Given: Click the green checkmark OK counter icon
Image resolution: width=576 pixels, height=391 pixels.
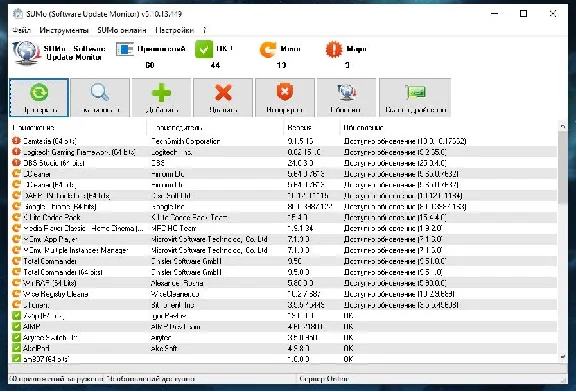Looking at the screenshot, I should point(204,49).
